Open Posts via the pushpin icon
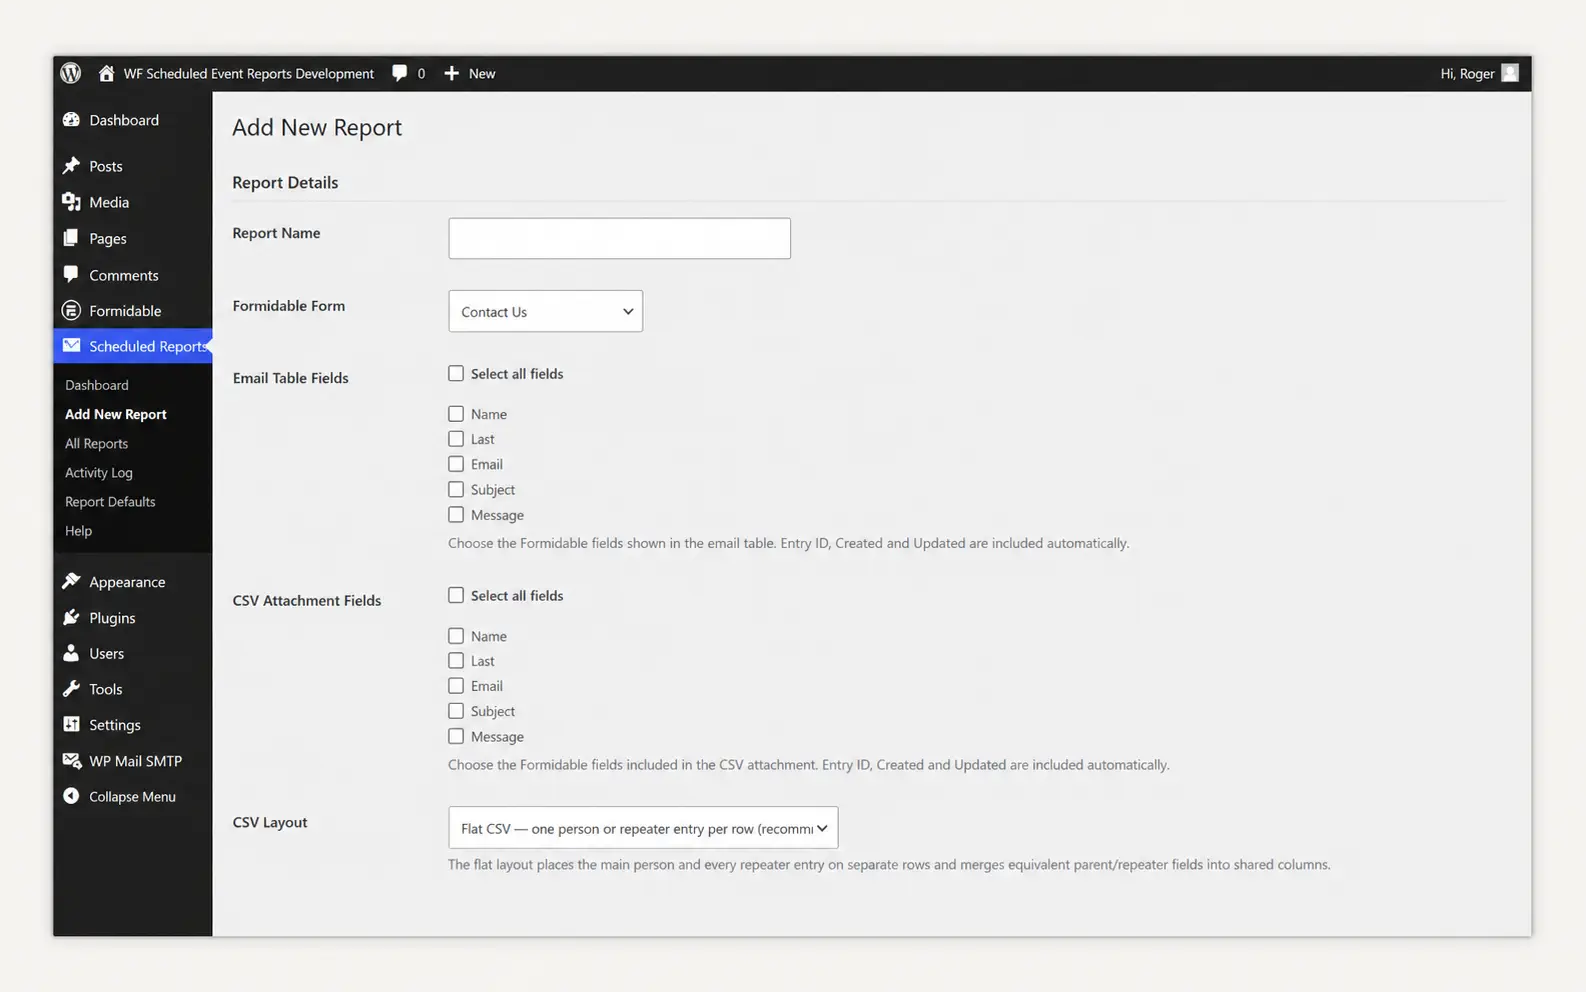1586x992 pixels. [x=71, y=166]
